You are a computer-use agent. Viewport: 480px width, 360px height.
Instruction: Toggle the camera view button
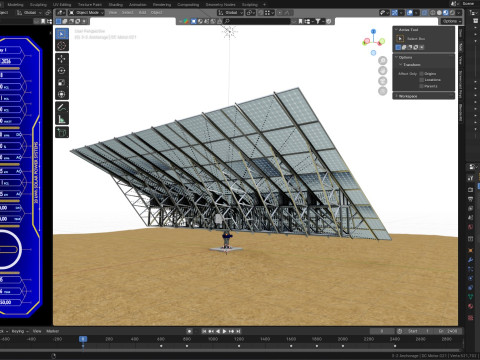pos(383,81)
